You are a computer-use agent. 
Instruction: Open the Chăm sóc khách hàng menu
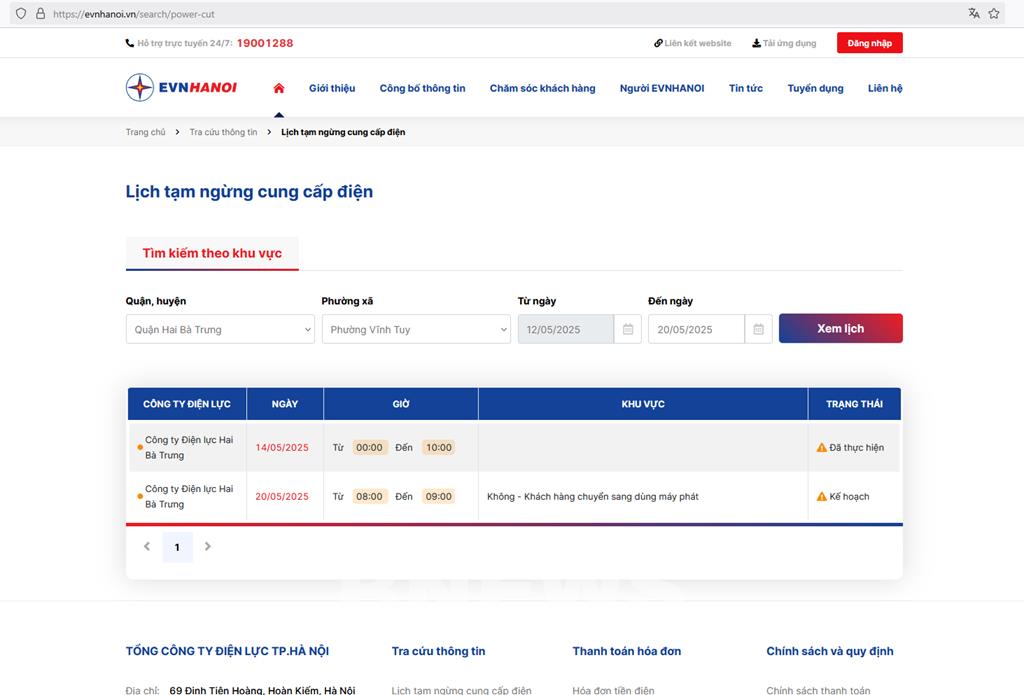pyautogui.click(x=542, y=88)
